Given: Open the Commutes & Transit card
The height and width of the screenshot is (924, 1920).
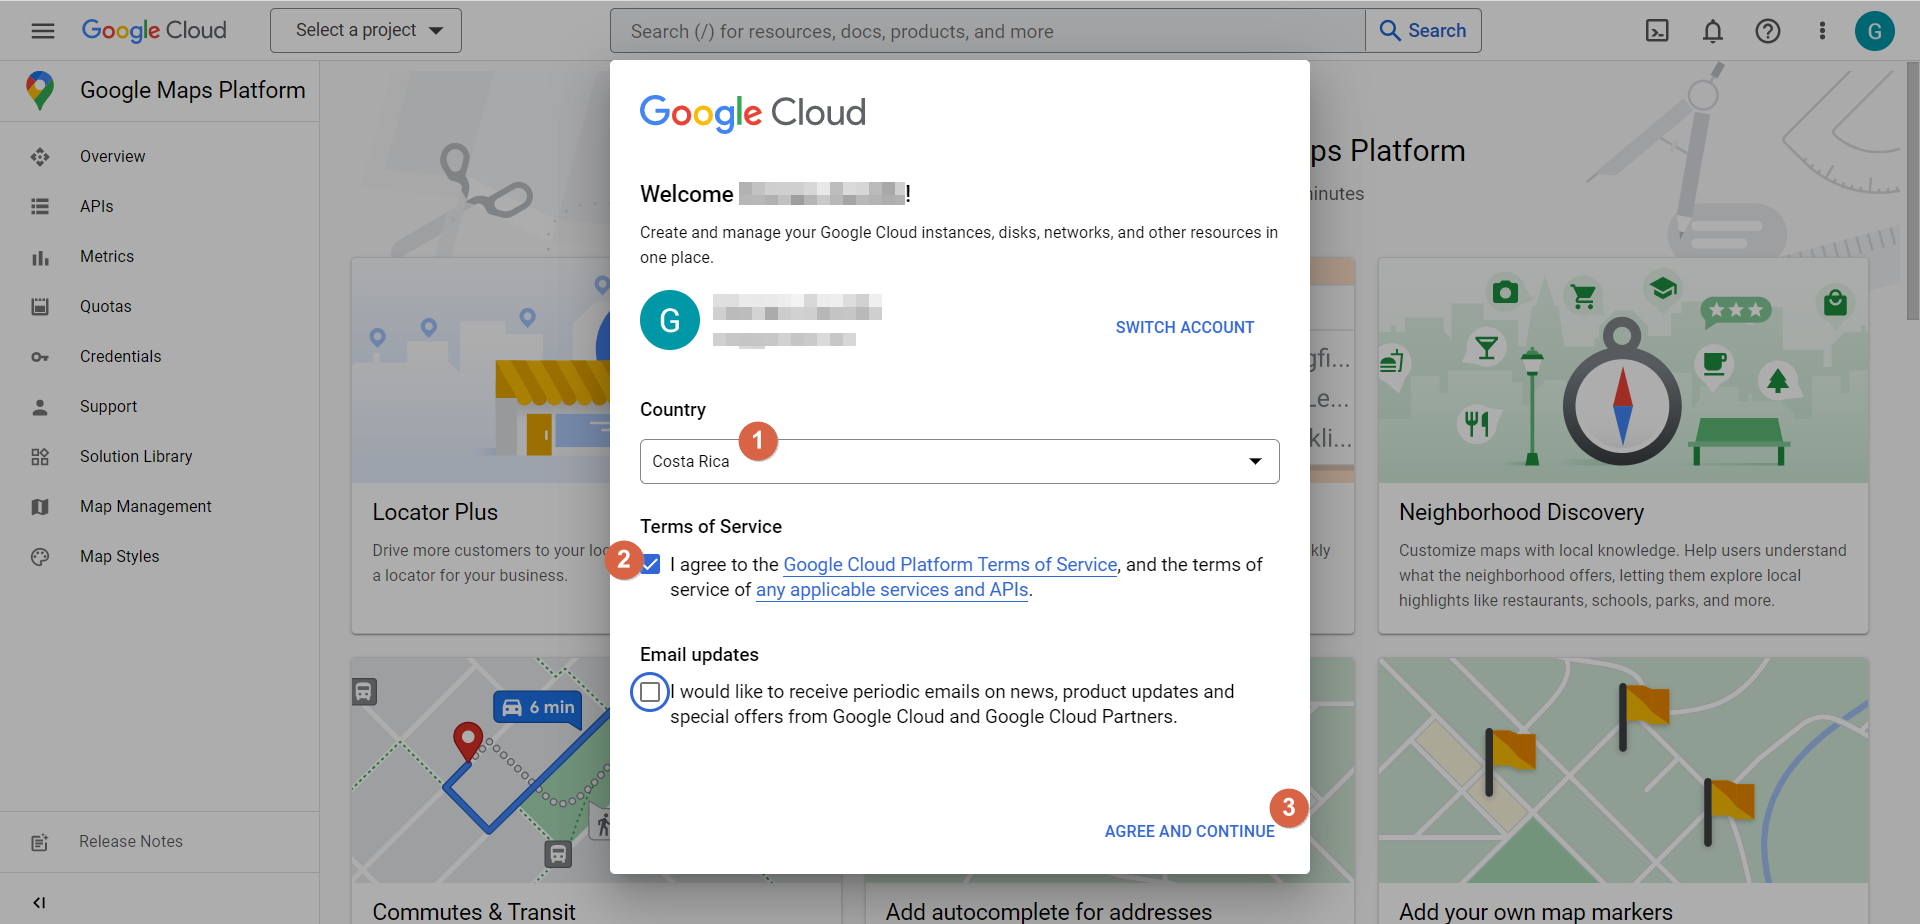Looking at the screenshot, I should tap(480, 790).
